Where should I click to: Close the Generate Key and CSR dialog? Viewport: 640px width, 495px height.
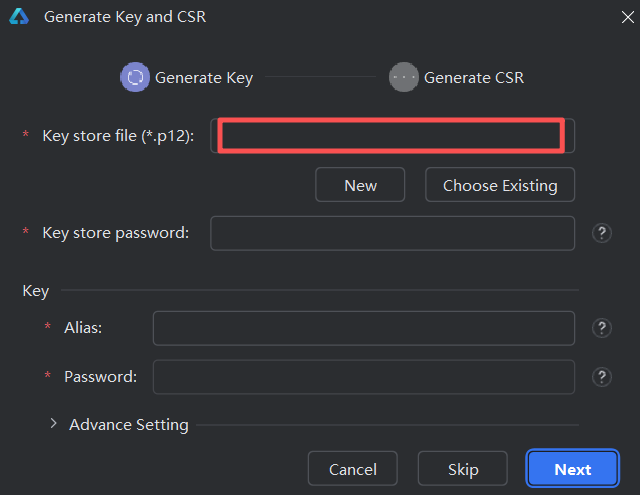617,17
